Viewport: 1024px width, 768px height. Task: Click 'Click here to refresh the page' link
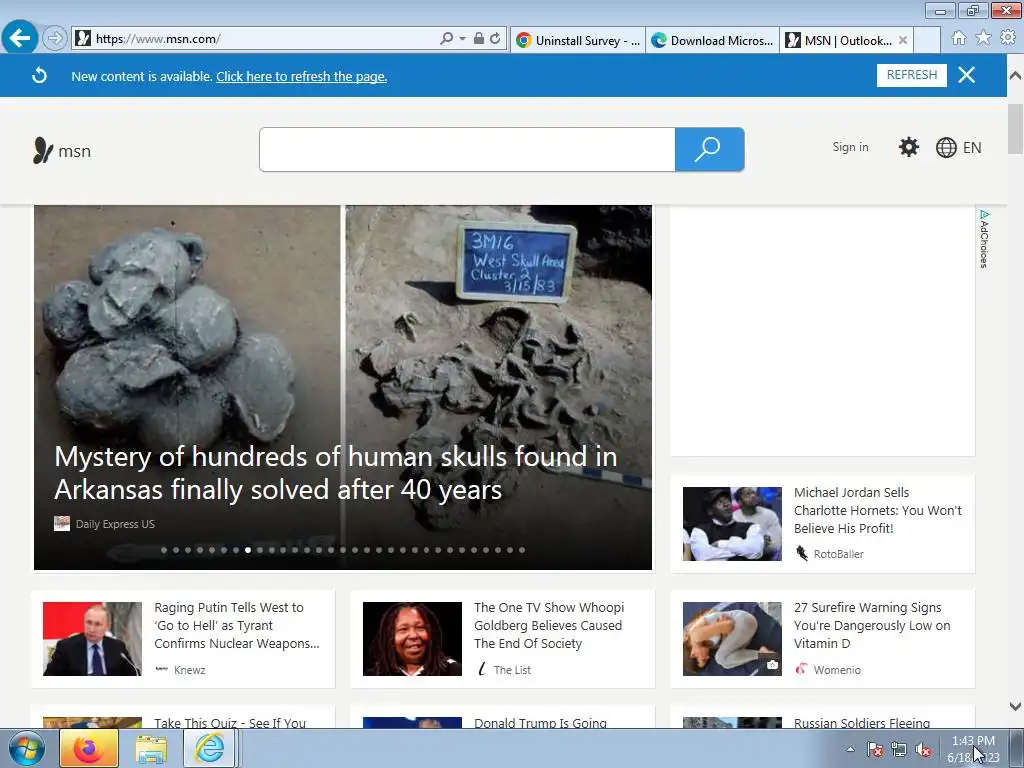302,76
